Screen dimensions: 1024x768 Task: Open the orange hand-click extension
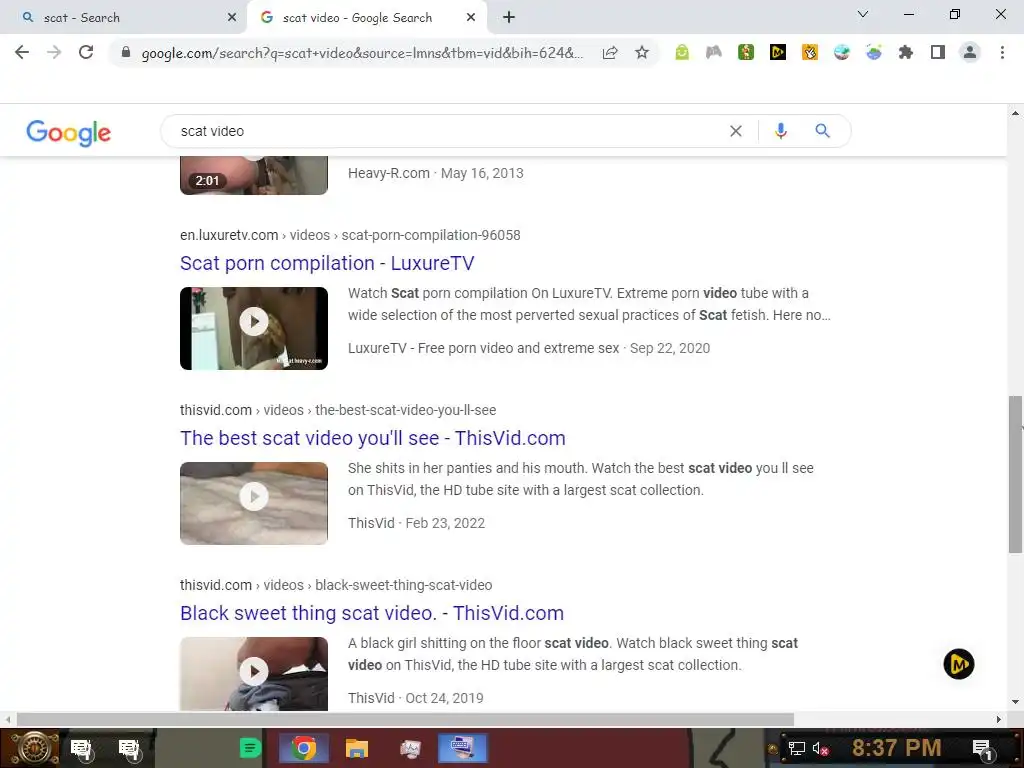(810, 52)
